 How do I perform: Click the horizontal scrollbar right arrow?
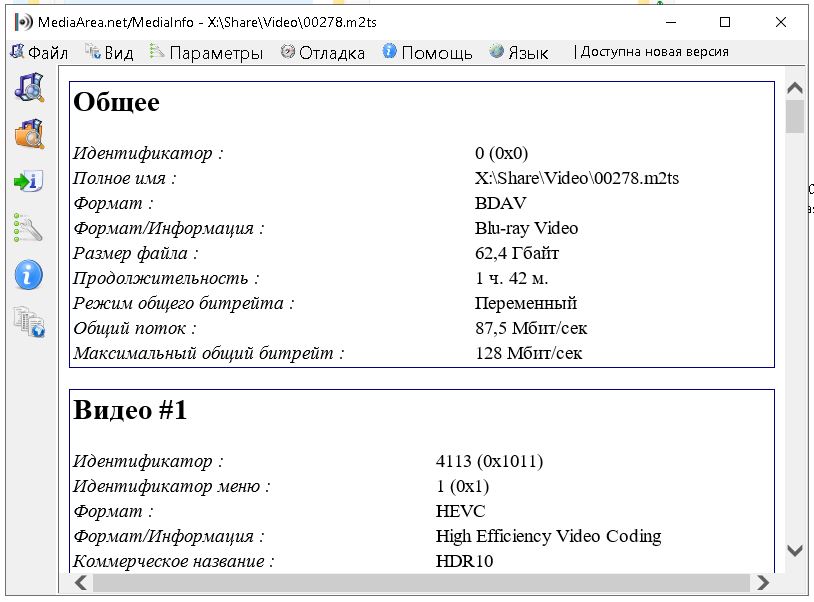(764, 582)
